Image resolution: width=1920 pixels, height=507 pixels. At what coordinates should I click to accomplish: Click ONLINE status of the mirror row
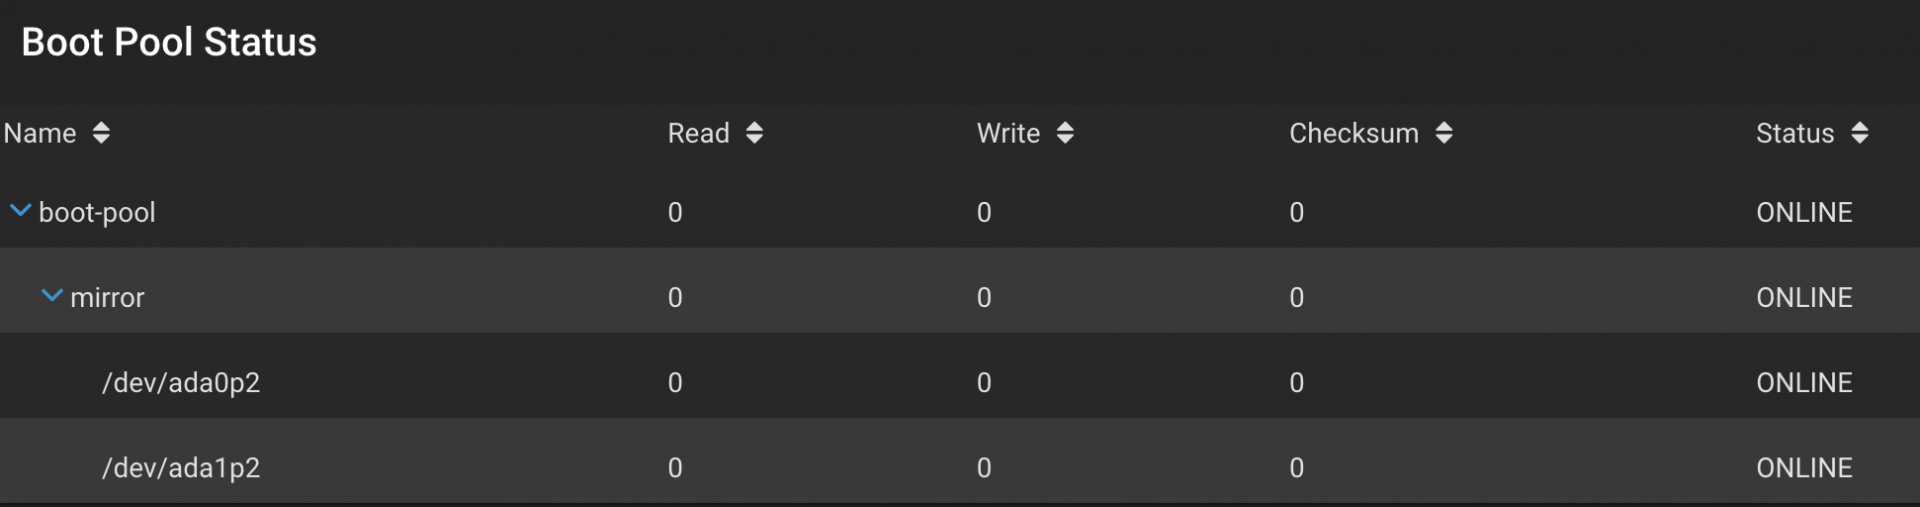point(1804,297)
